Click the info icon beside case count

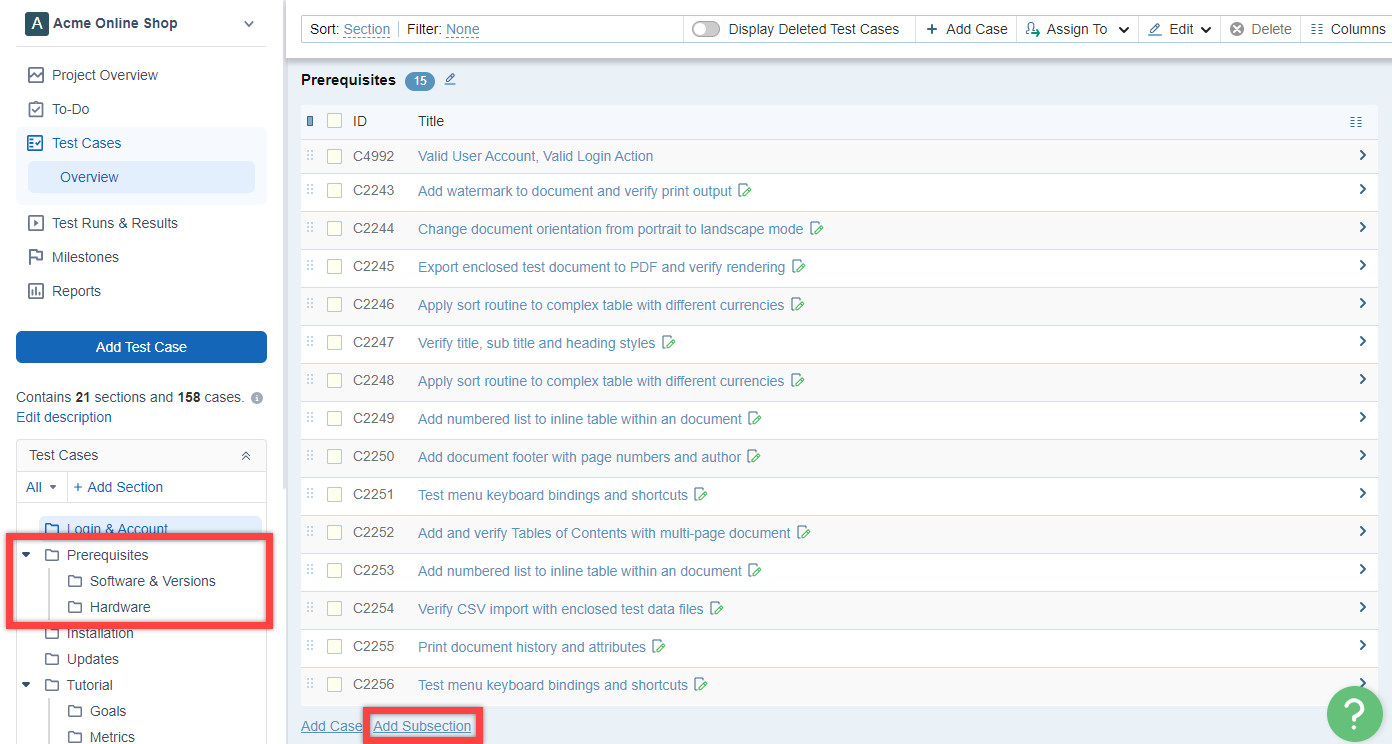coord(257,398)
